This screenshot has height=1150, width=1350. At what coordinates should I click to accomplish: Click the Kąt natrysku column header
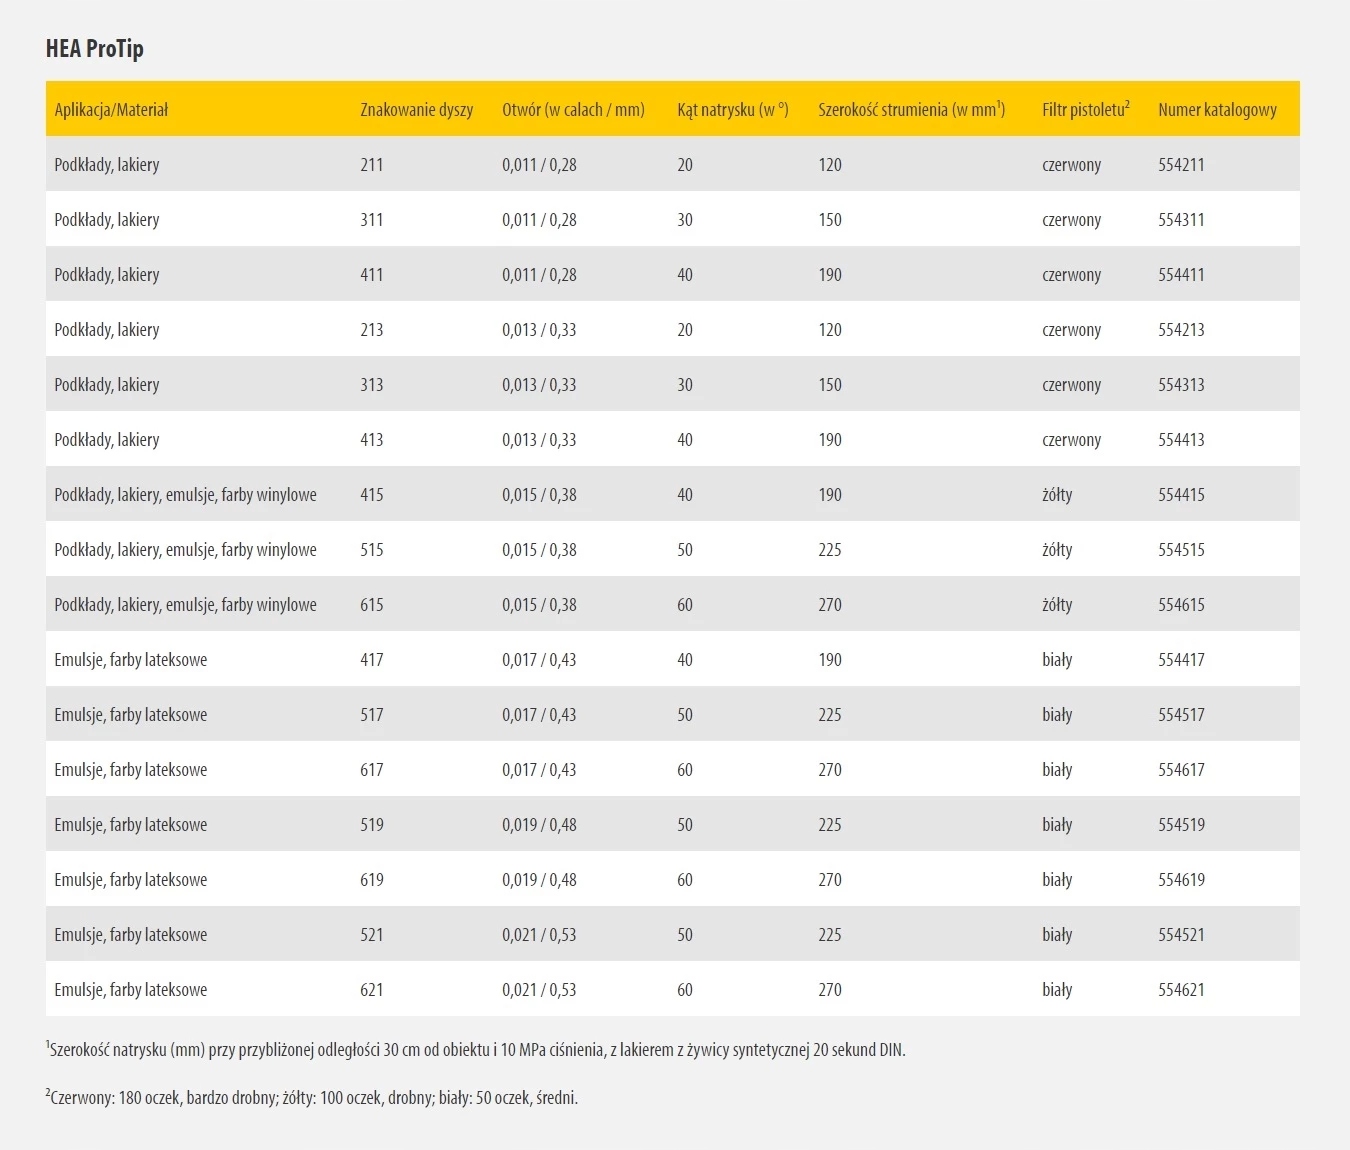tap(732, 110)
